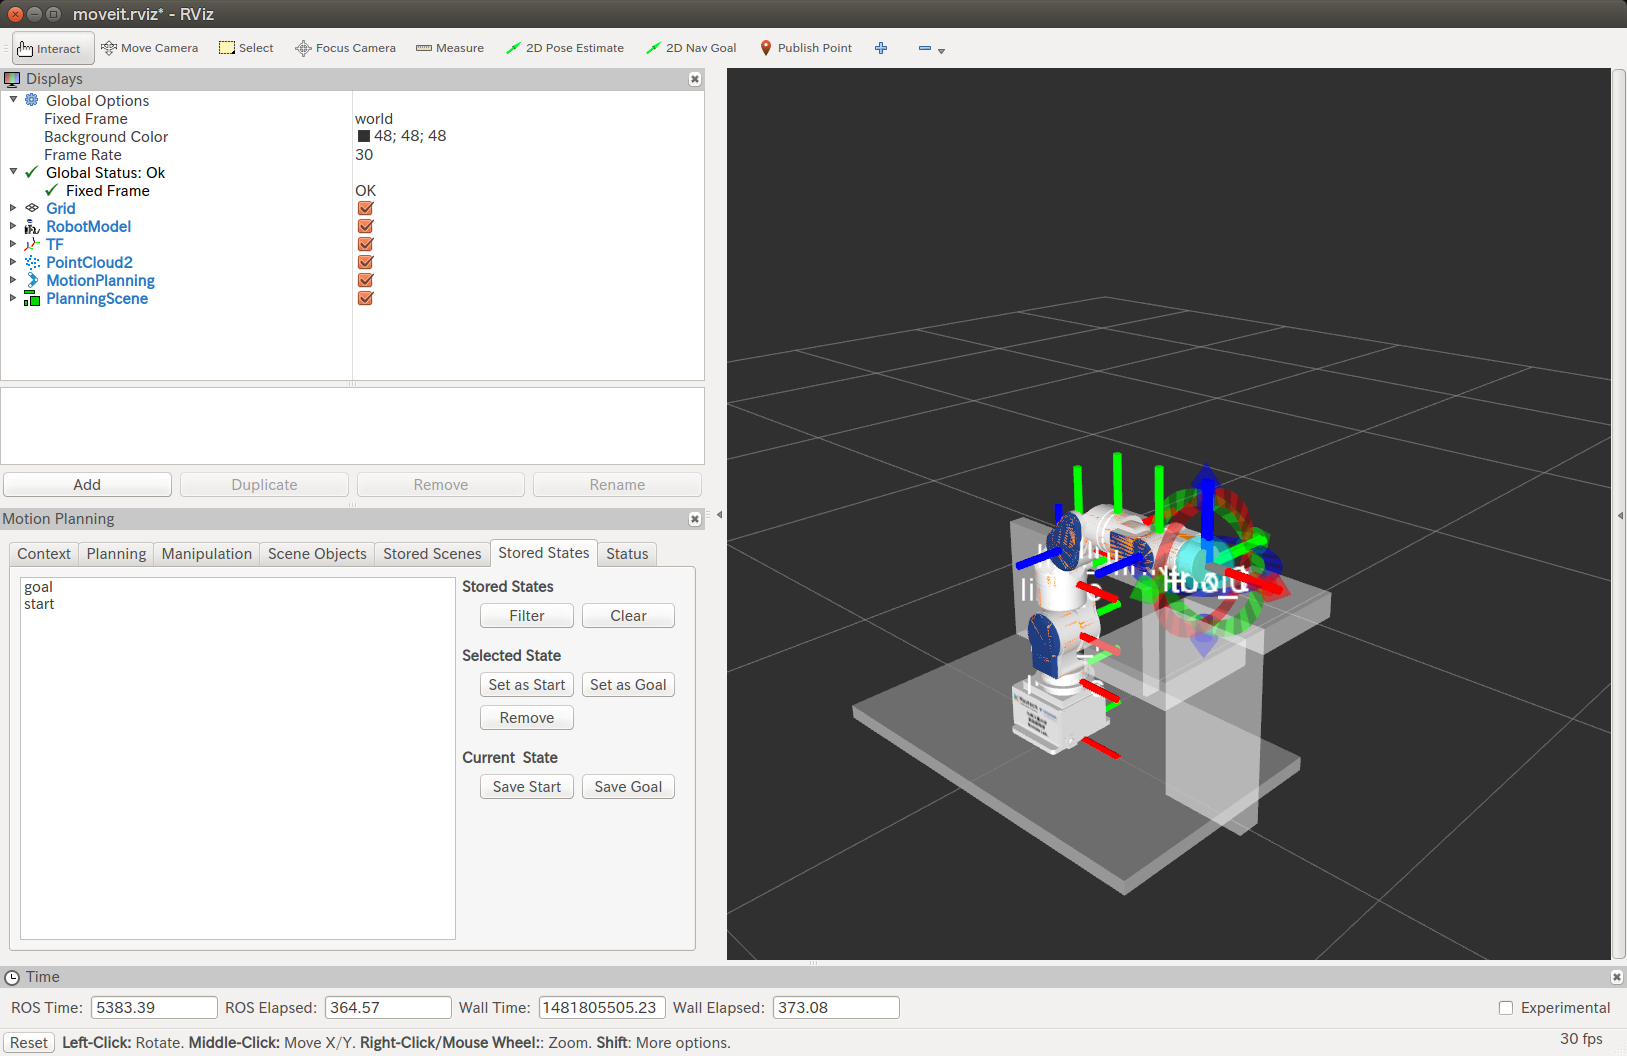Close the Displays panel
Viewport: 1627px width, 1056px height.
click(695, 79)
